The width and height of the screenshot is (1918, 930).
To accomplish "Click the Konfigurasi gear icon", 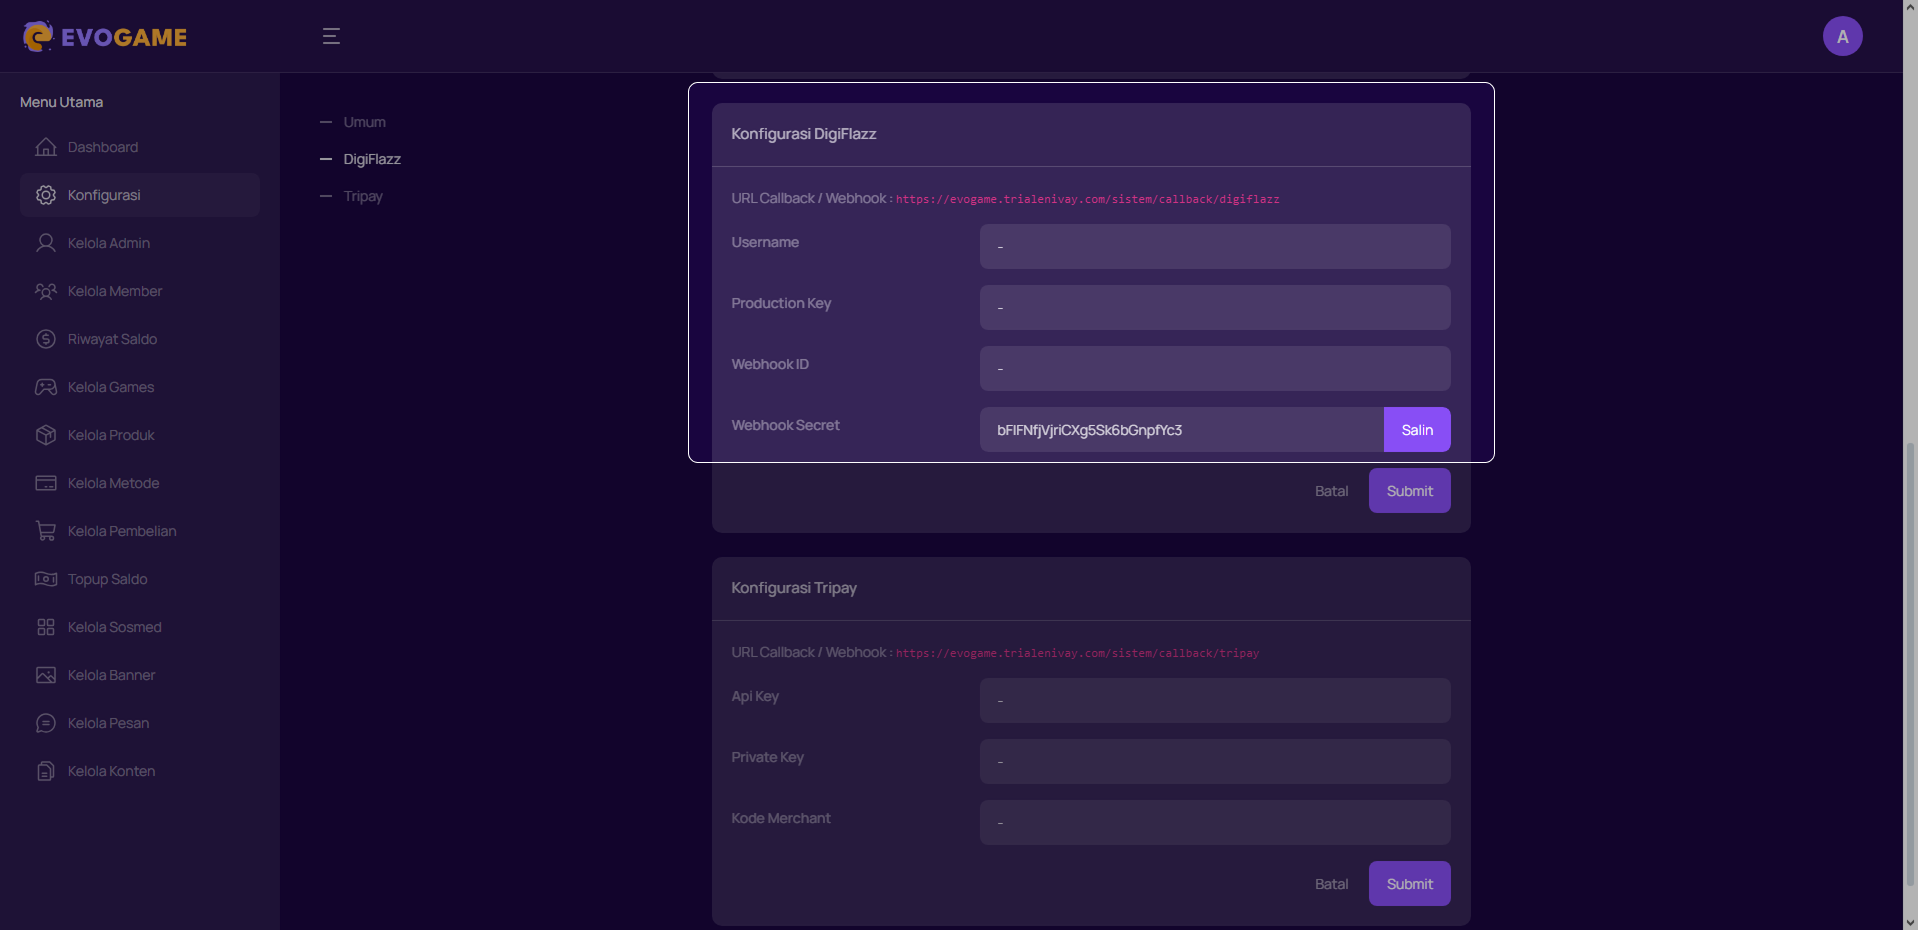I will tap(46, 195).
